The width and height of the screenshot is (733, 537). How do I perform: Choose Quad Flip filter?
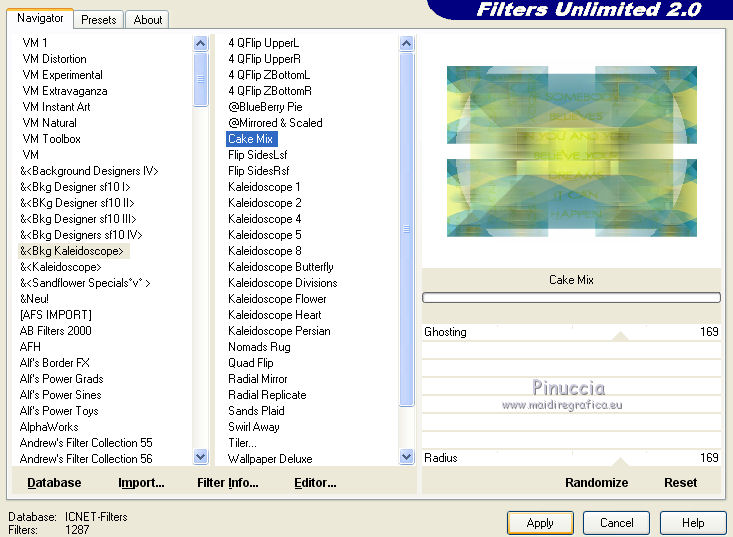click(x=251, y=363)
